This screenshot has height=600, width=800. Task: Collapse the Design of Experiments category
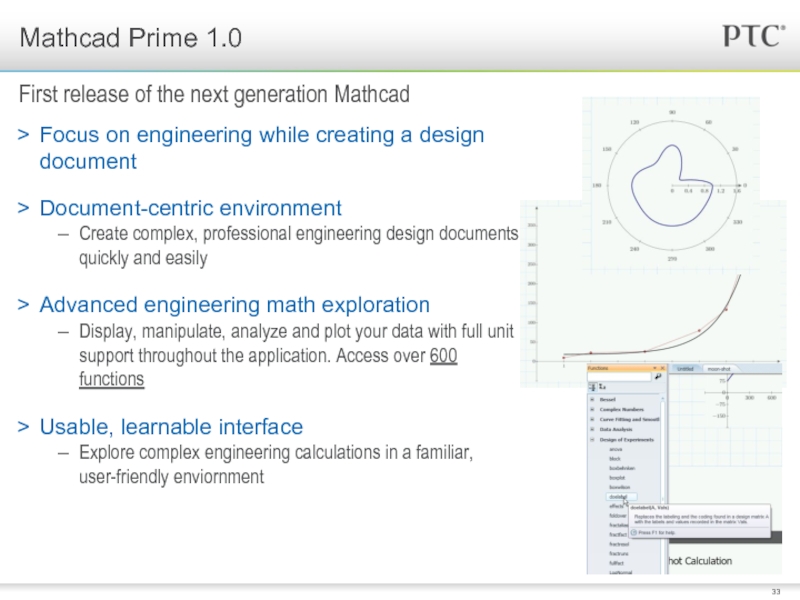tap(592, 439)
